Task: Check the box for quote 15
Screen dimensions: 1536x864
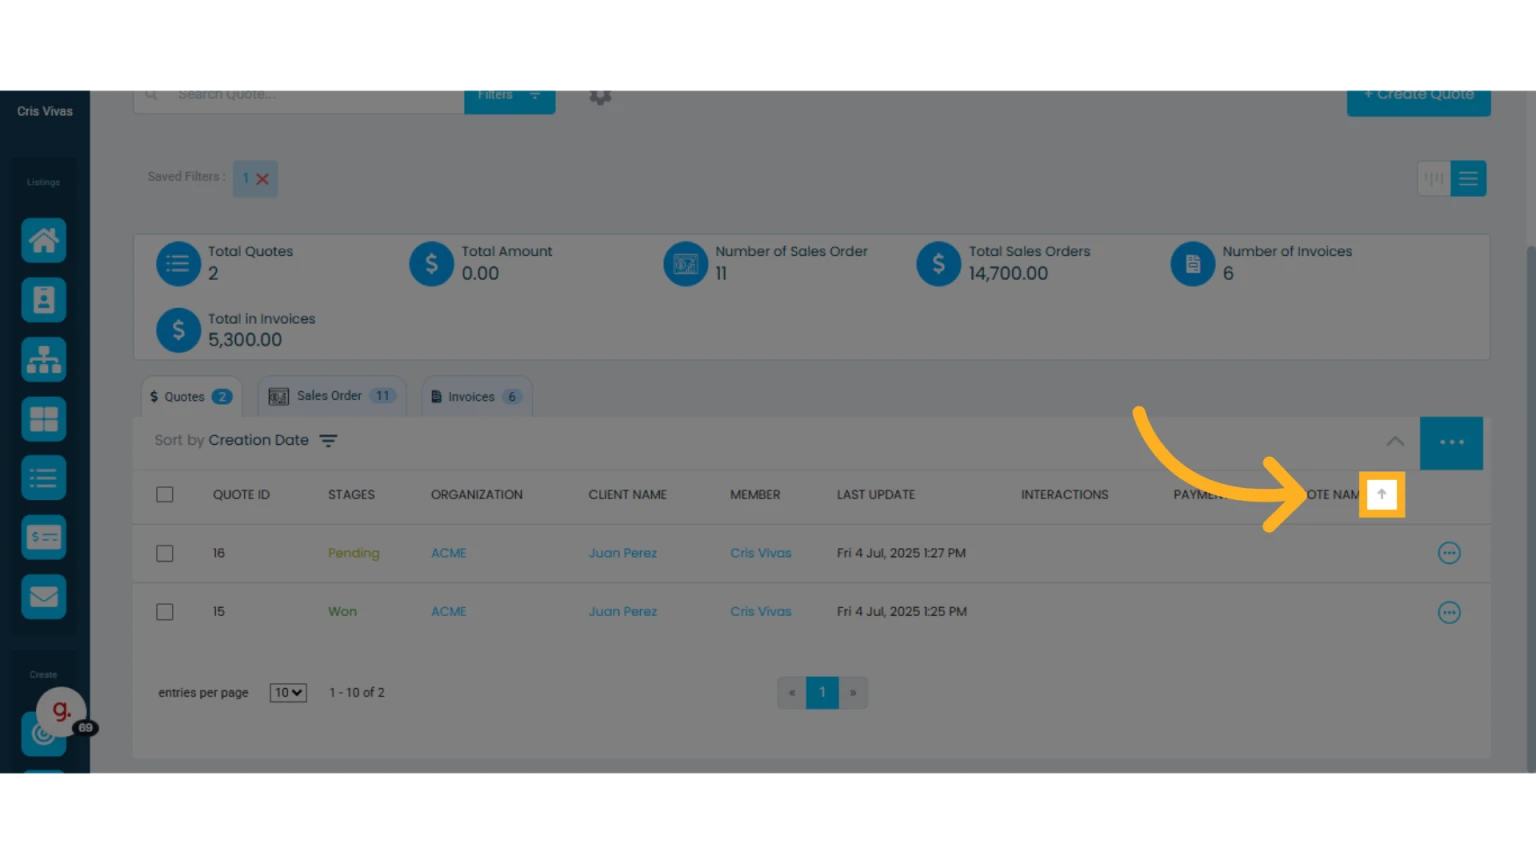Action: tap(165, 612)
